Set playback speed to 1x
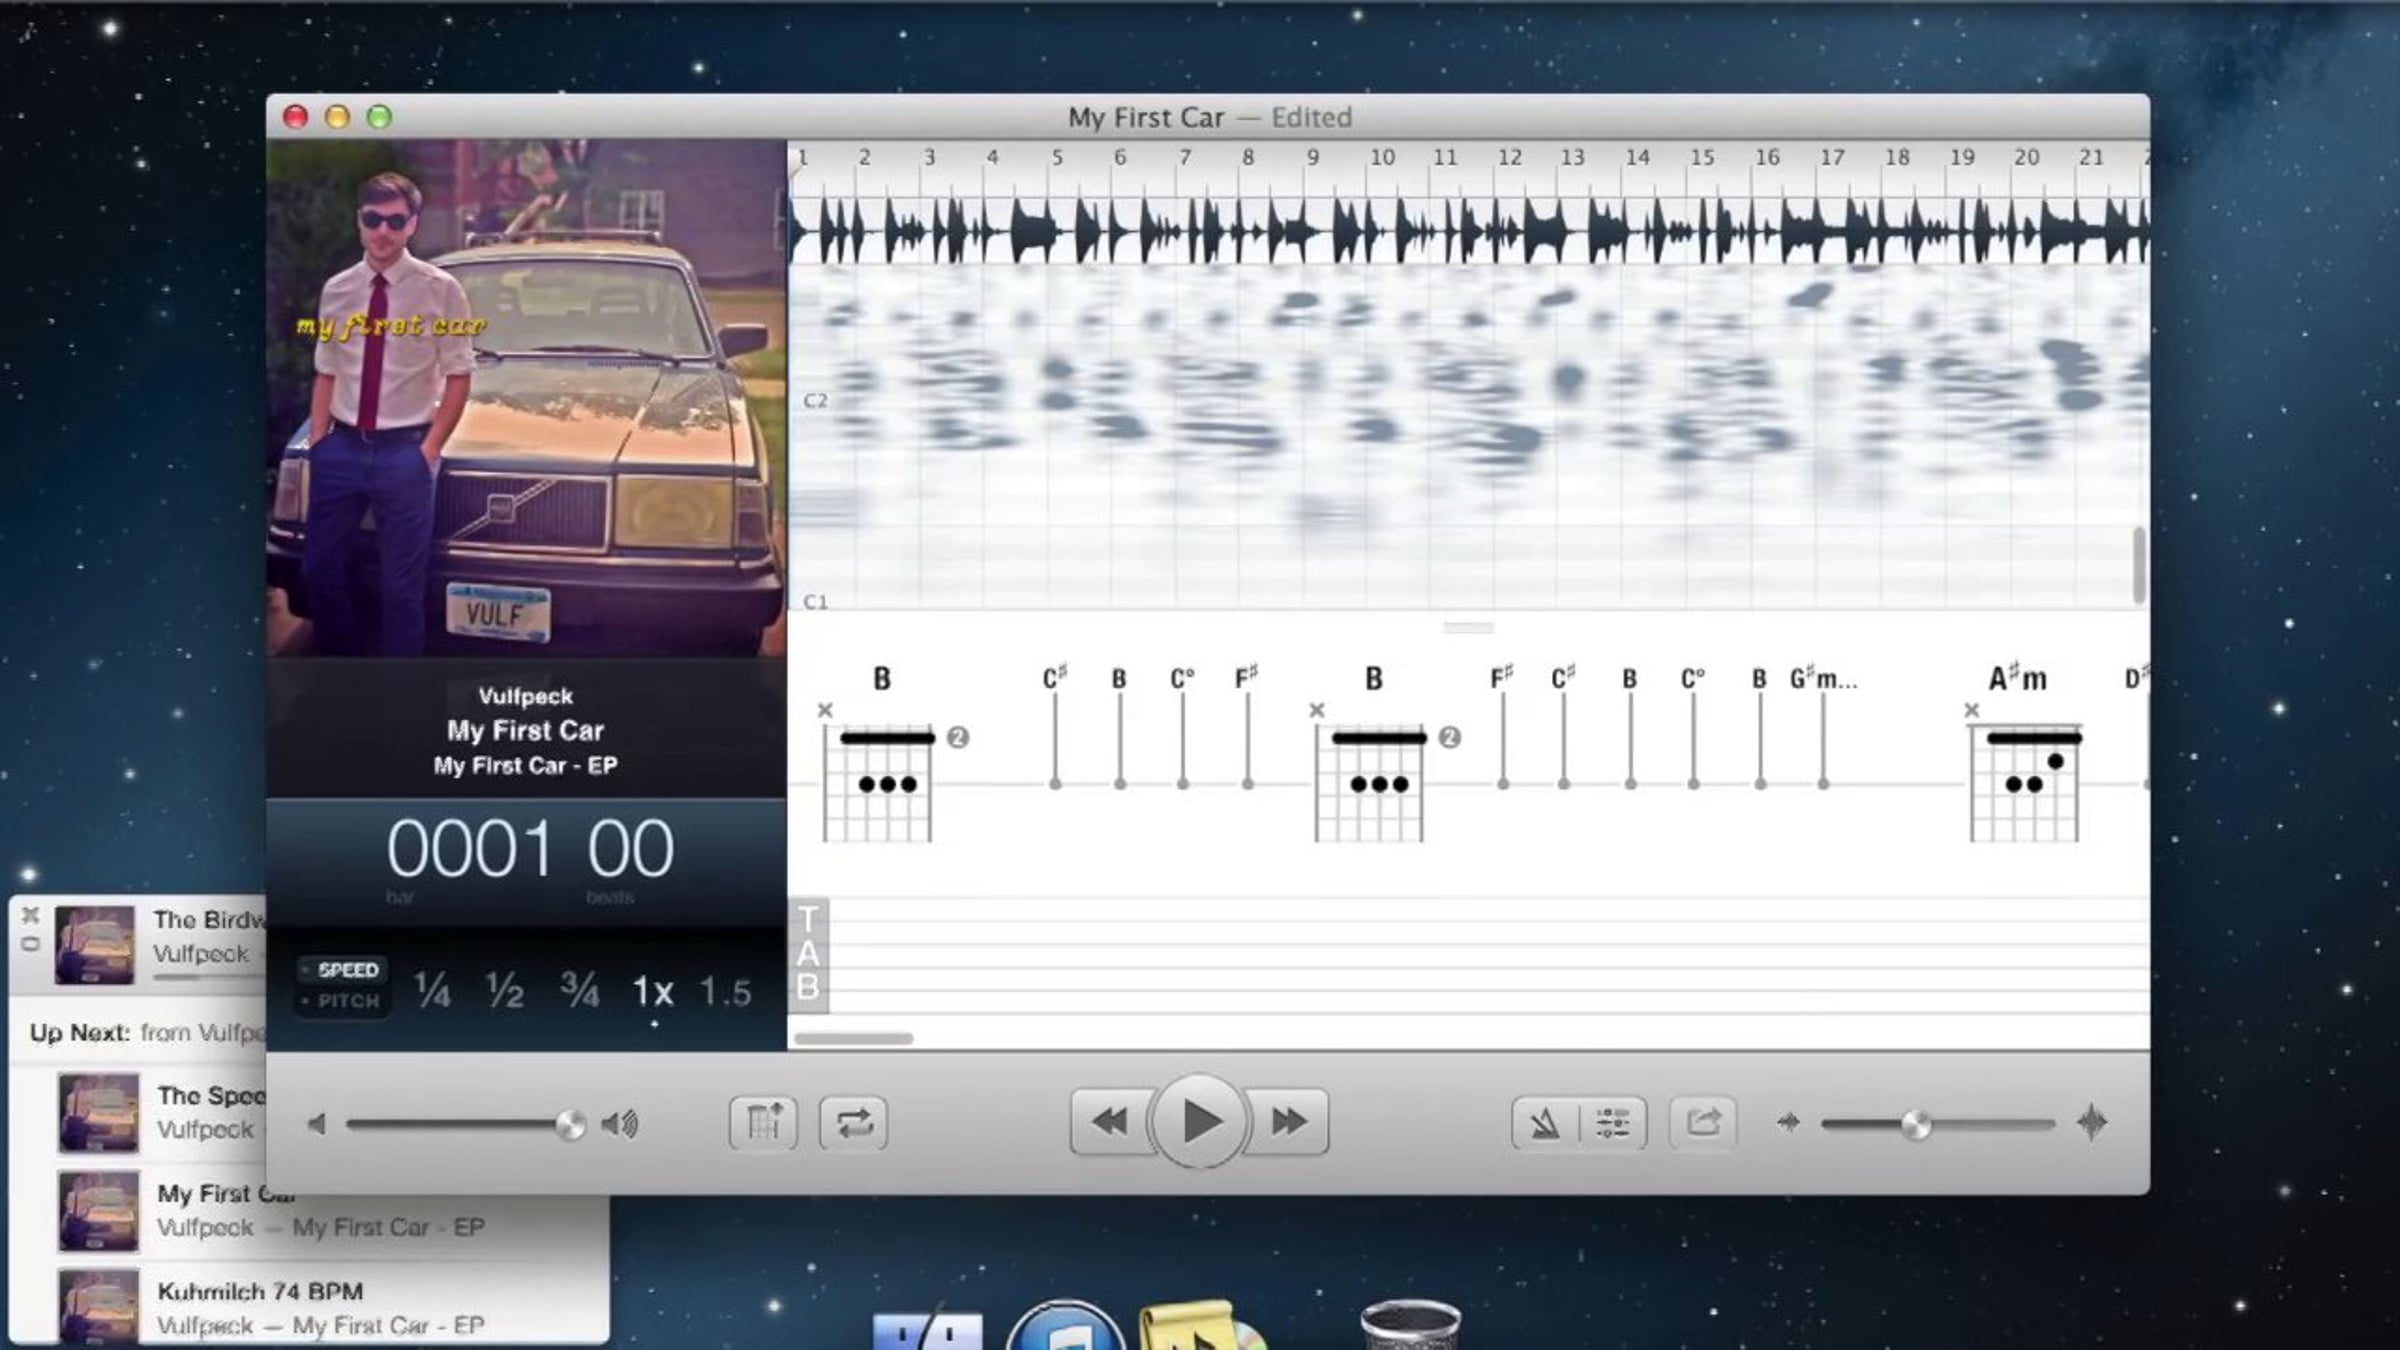Screen dimensions: 2400x1350 pos(653,992)
